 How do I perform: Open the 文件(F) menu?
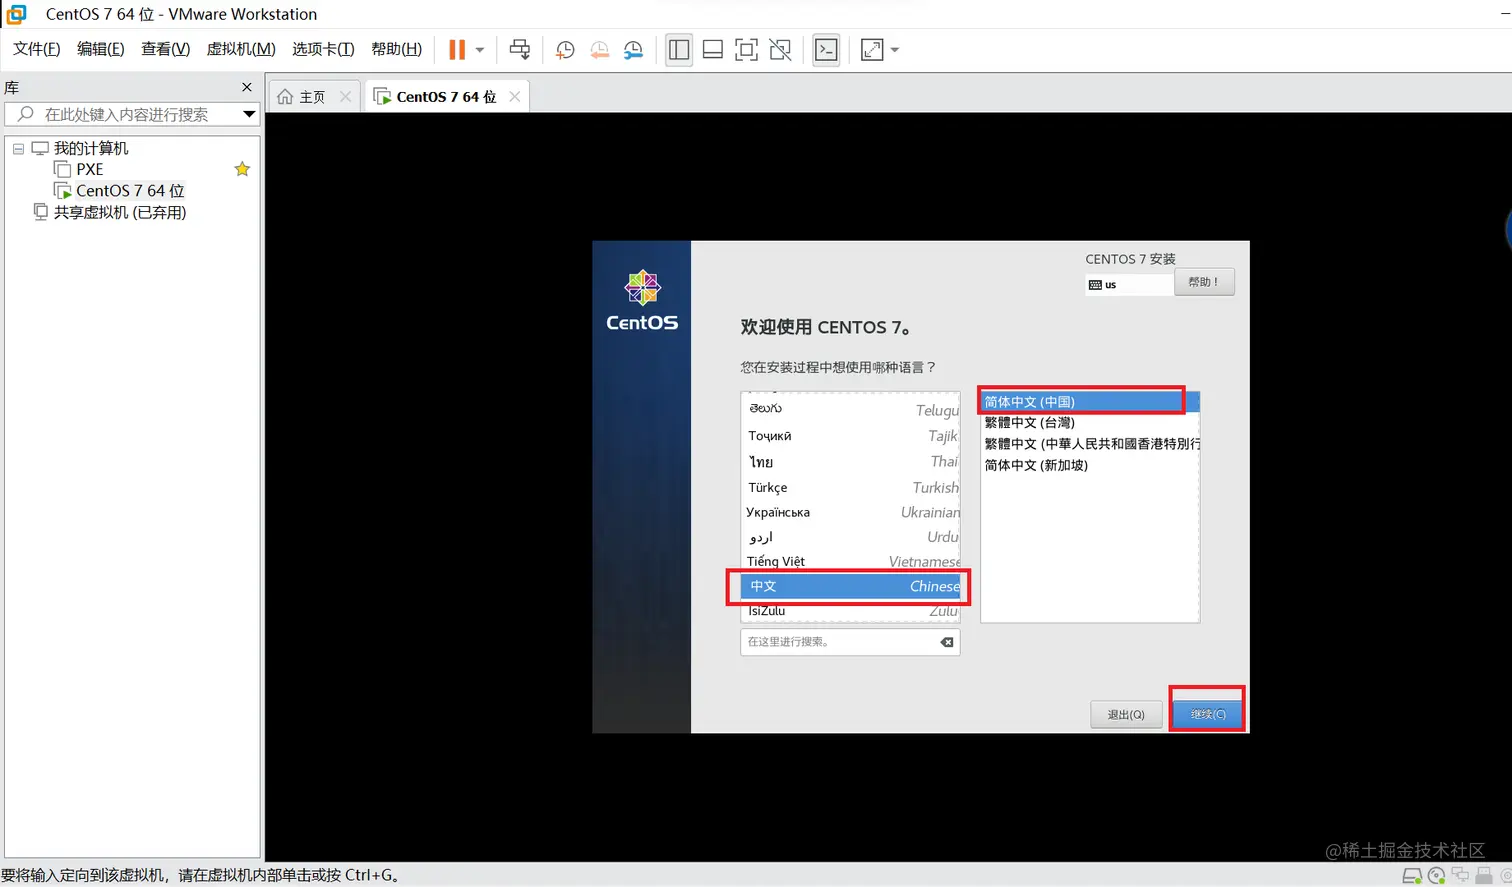tap(37, 49)
